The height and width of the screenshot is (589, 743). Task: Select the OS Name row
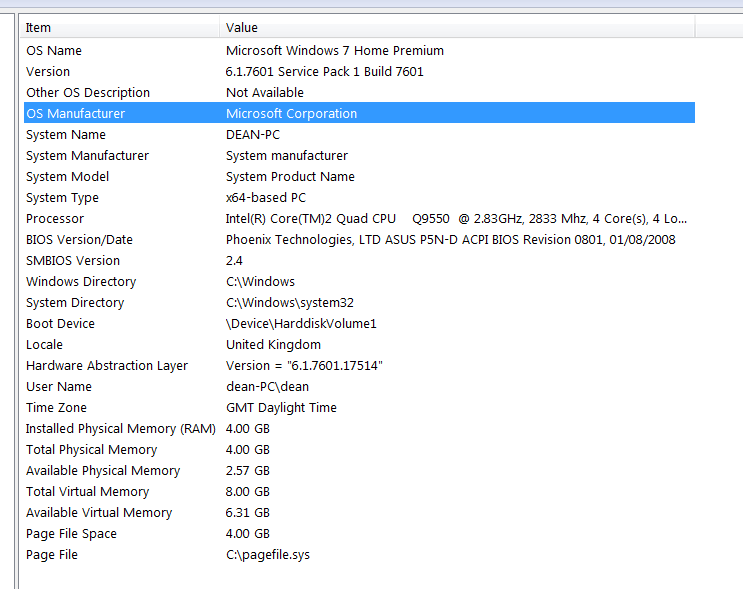click(x=54, y=51)
